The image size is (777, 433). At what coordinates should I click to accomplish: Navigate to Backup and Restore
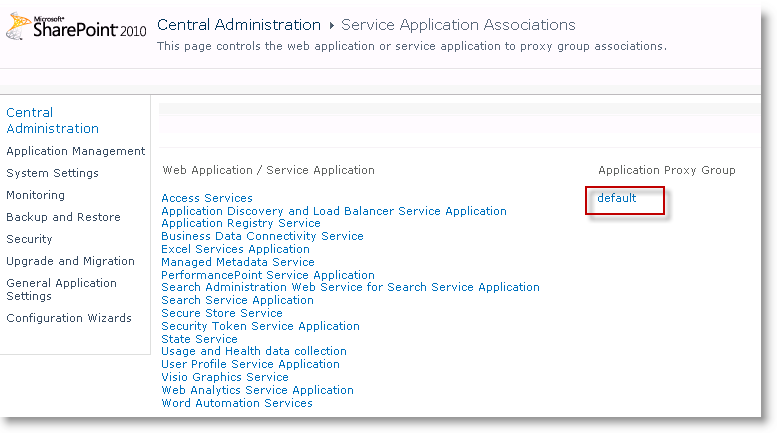tap(63, 217)
